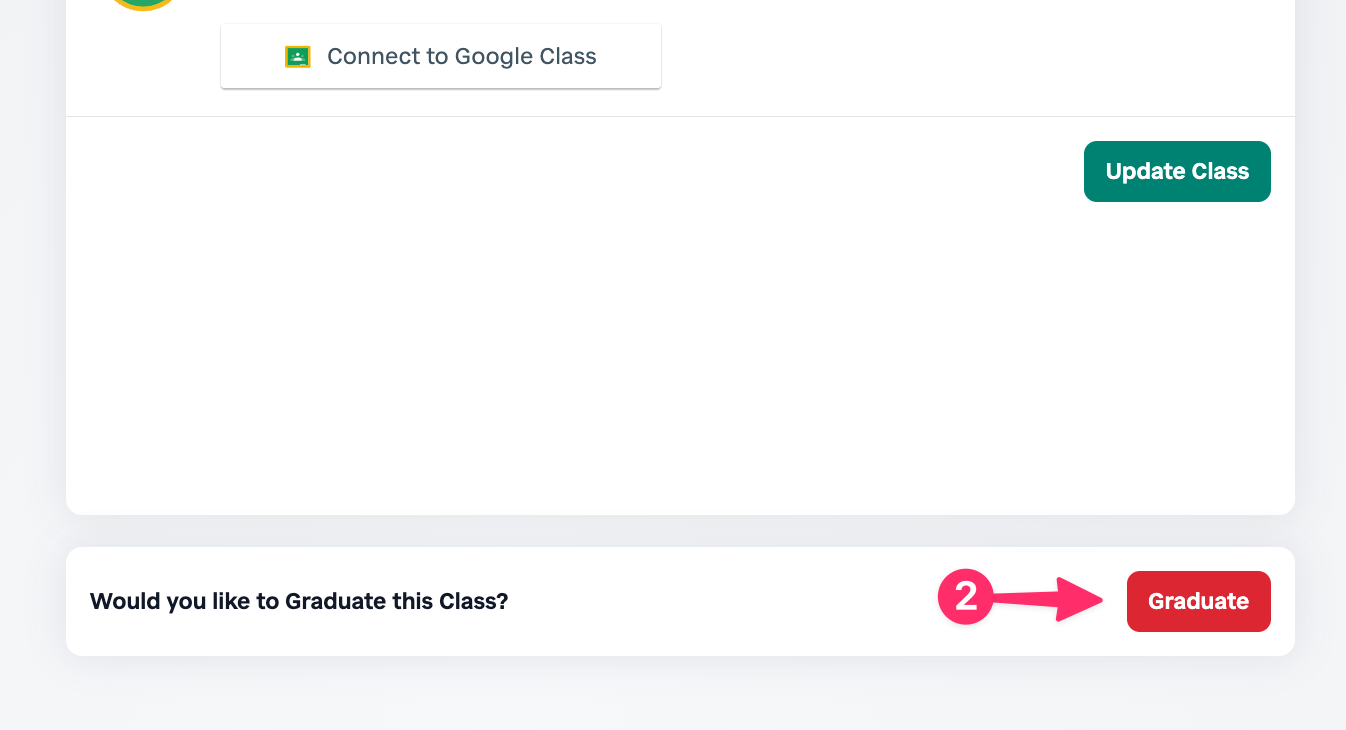The image size is (1346, 730).
Task: Click the "Would you like to Graduate" text
Action: (299, 602)
